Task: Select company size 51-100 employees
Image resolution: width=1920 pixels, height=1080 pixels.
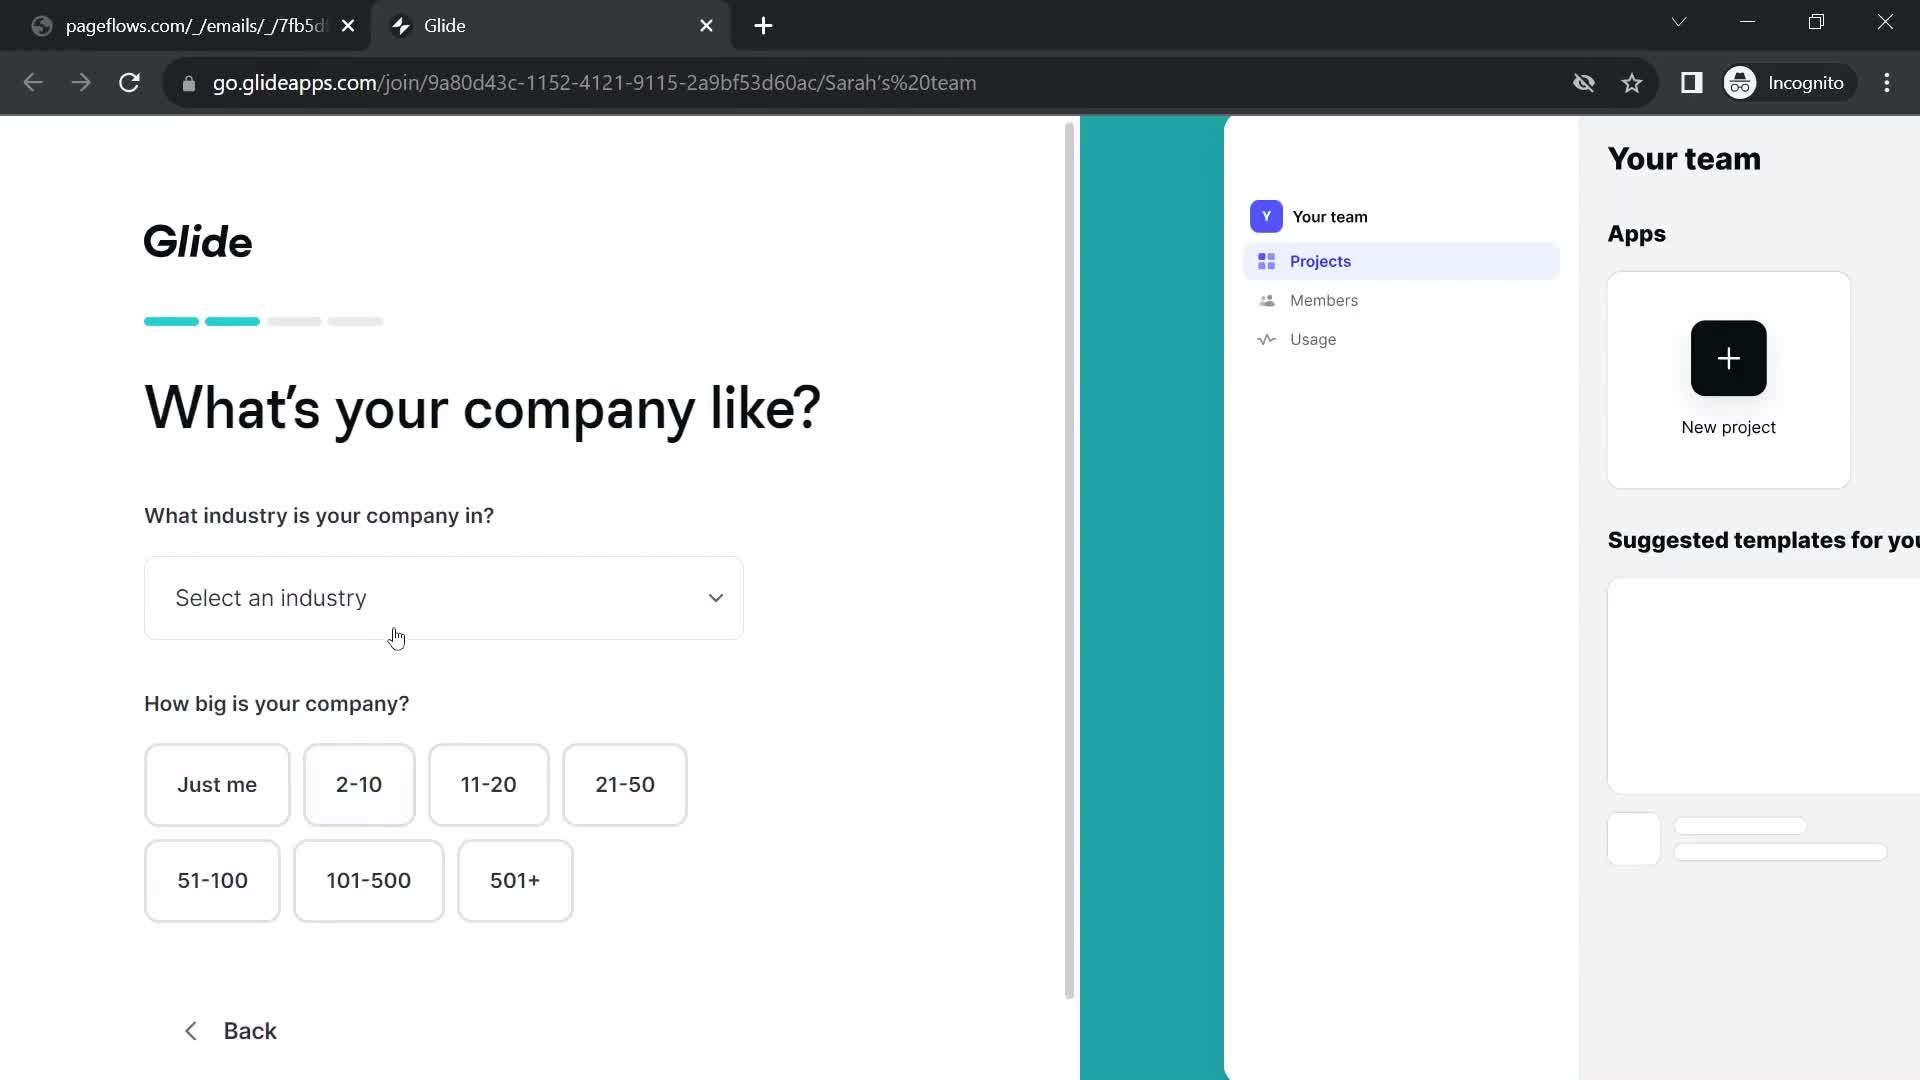Action: pos(212,881)
